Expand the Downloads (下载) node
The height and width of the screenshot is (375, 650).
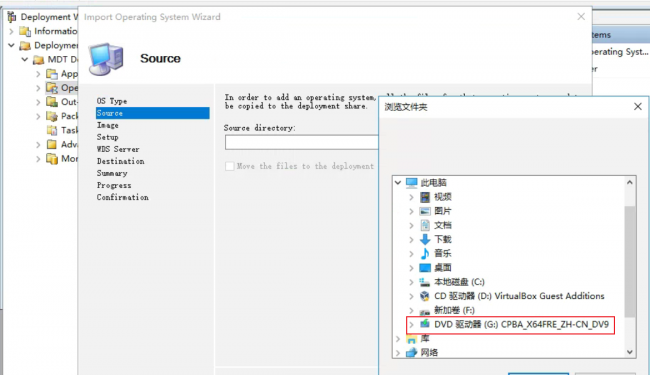[411, 240]
